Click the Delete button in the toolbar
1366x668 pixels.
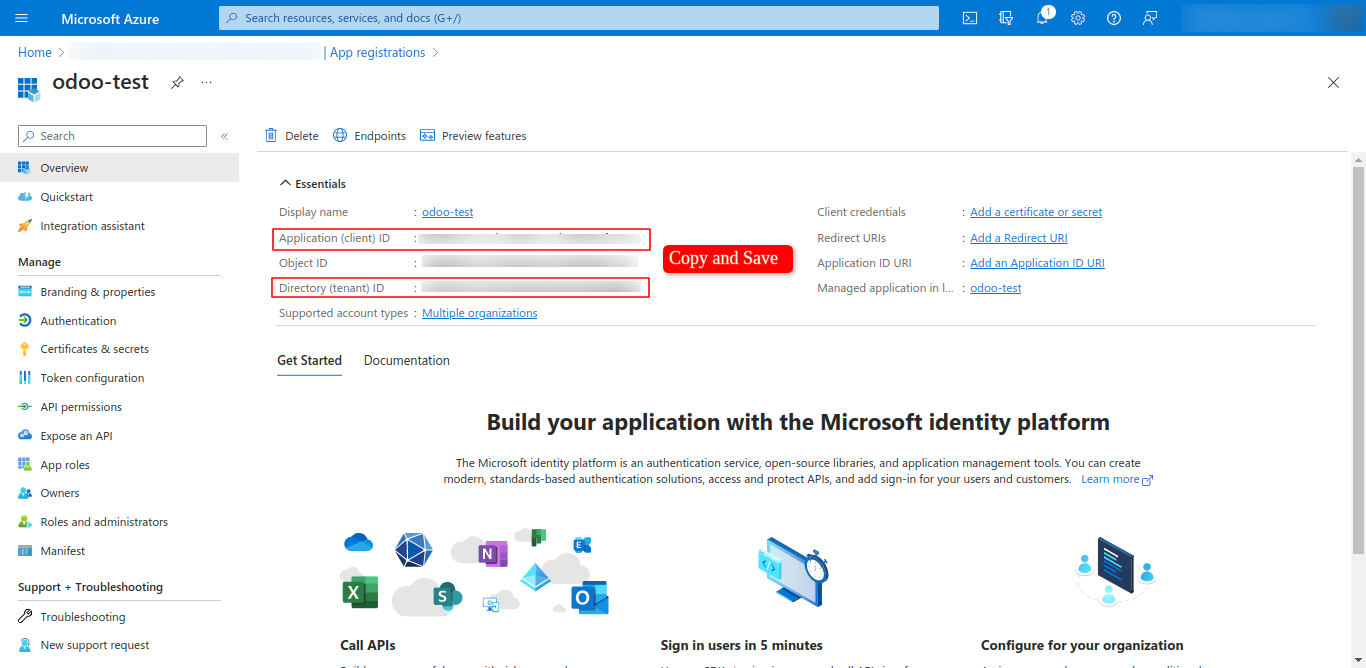[x=291, y=136]
